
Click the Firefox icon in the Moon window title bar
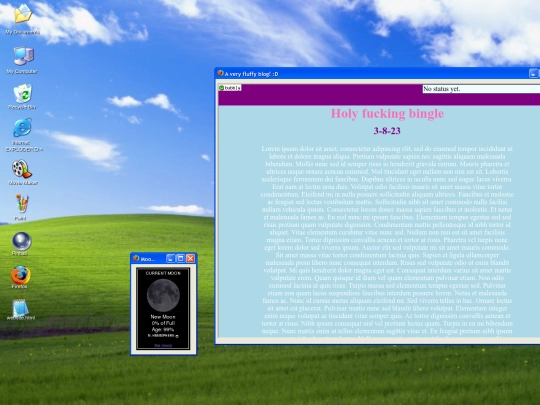(136, 258)
